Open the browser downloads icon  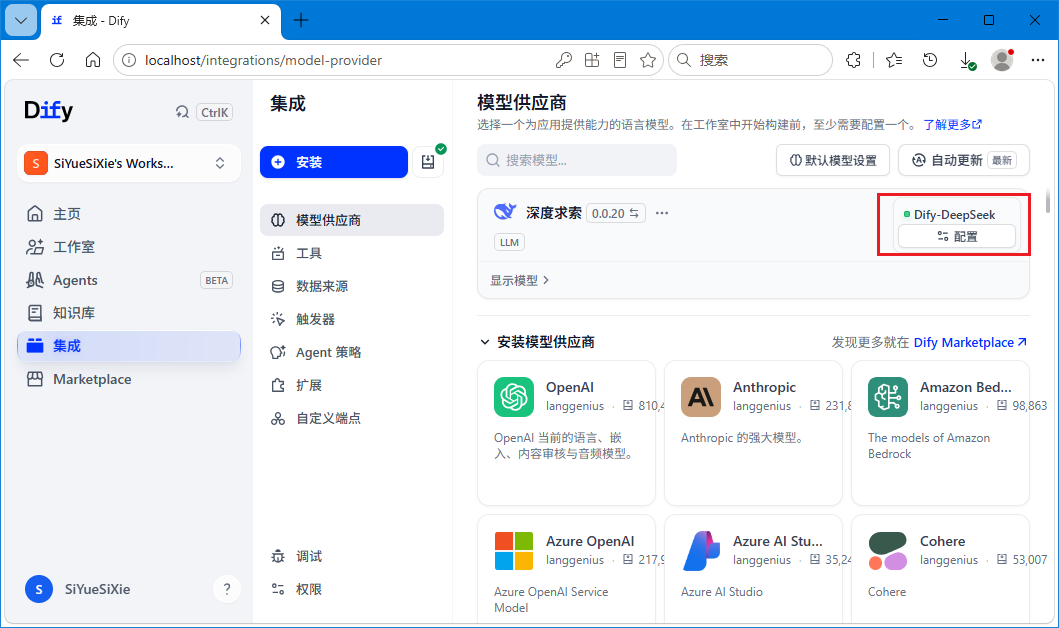tap(966, 60)
